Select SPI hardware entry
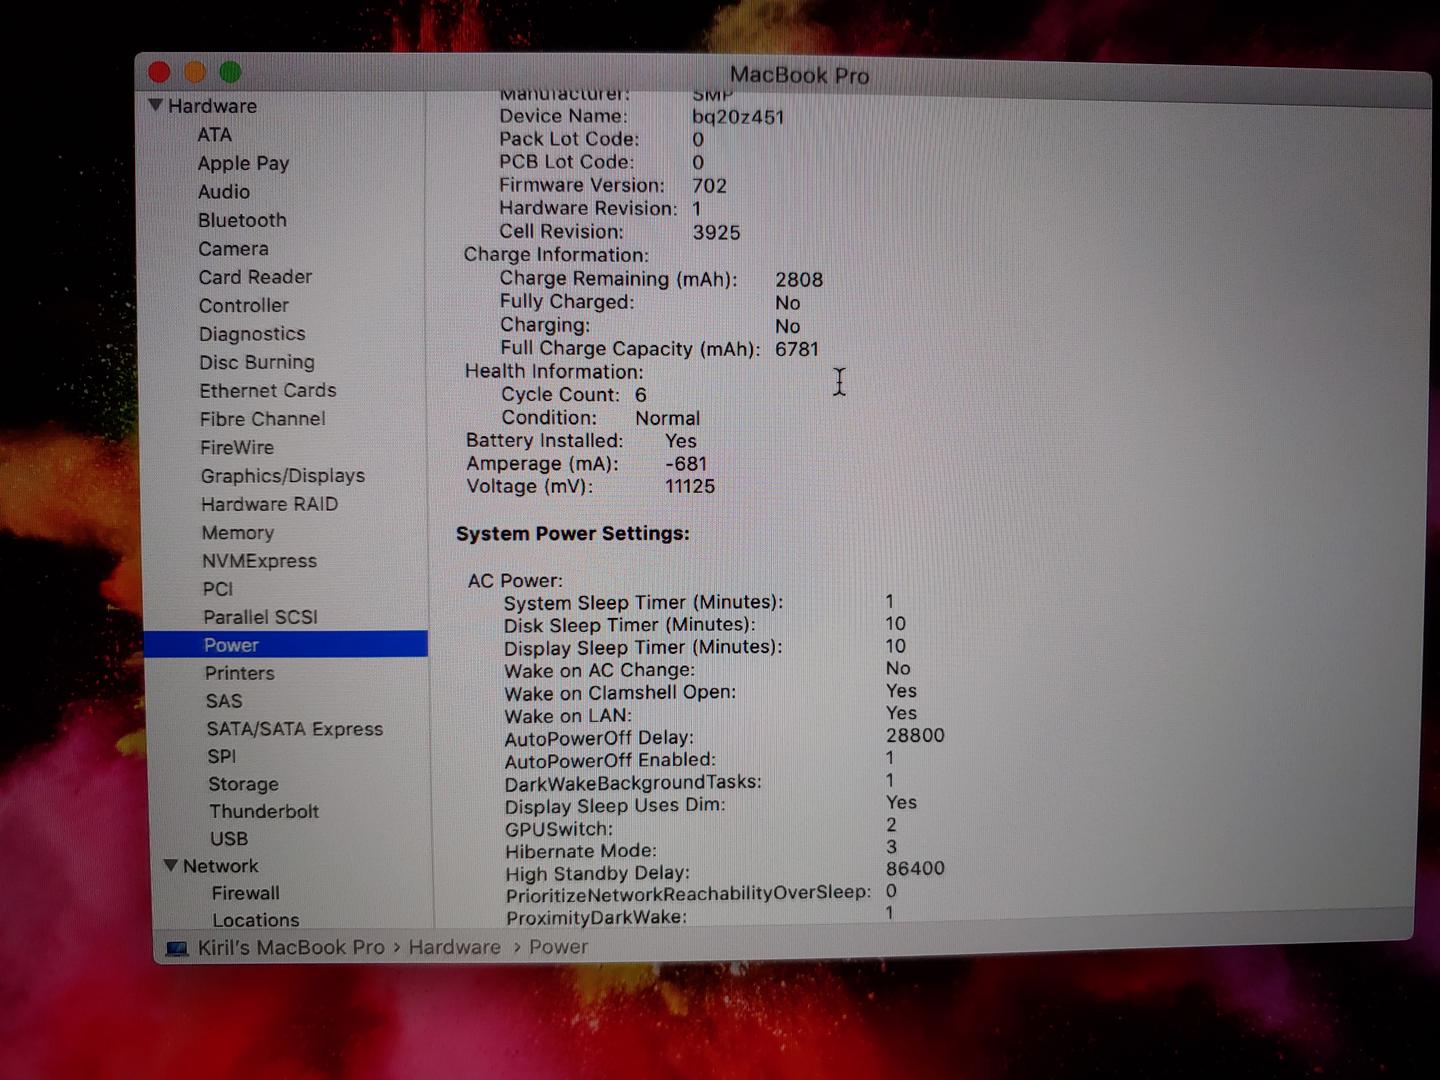This screenshot has width=1440, height=1080. [221, 756]
